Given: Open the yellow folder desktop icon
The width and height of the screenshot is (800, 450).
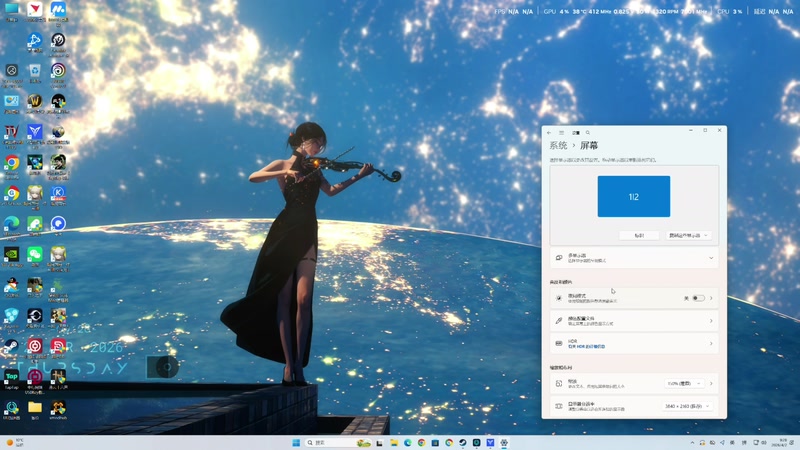Looking at the screenshot, I should pos(35,407).
